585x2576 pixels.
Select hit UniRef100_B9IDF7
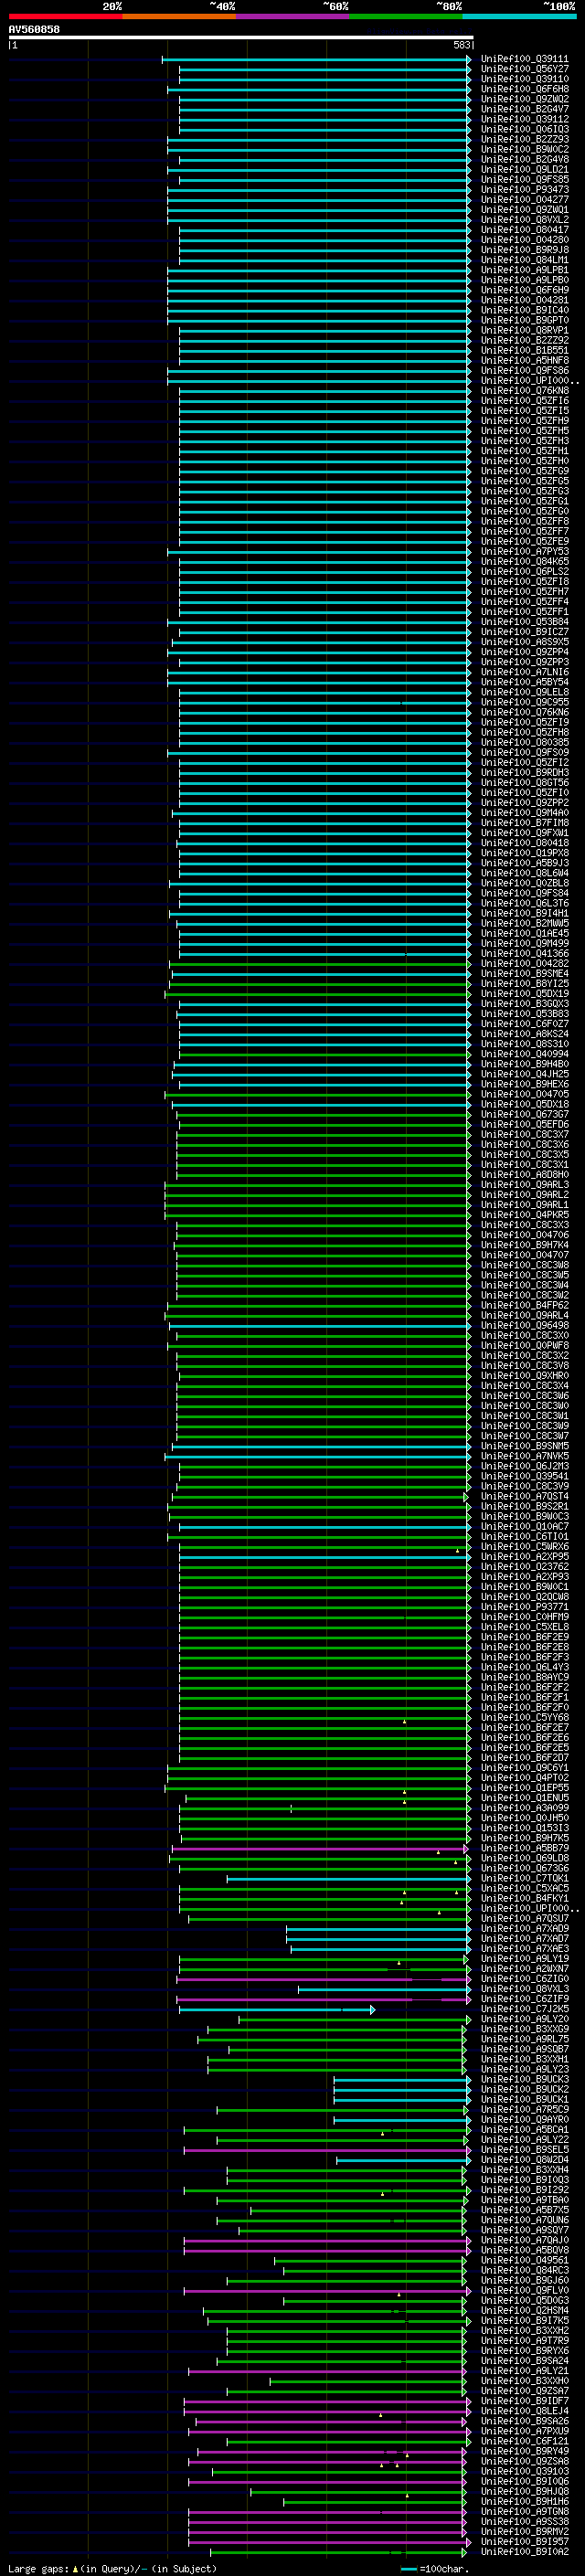pos(524,2400)
